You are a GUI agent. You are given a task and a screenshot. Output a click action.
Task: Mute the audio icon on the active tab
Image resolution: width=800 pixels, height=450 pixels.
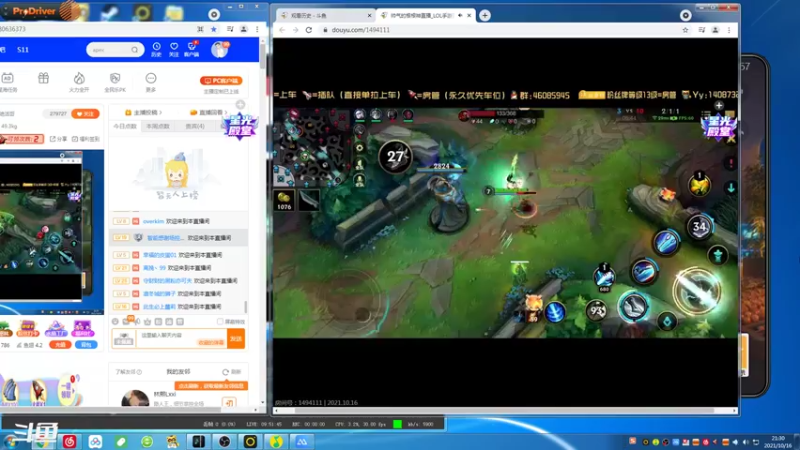[x=460, y=15]
